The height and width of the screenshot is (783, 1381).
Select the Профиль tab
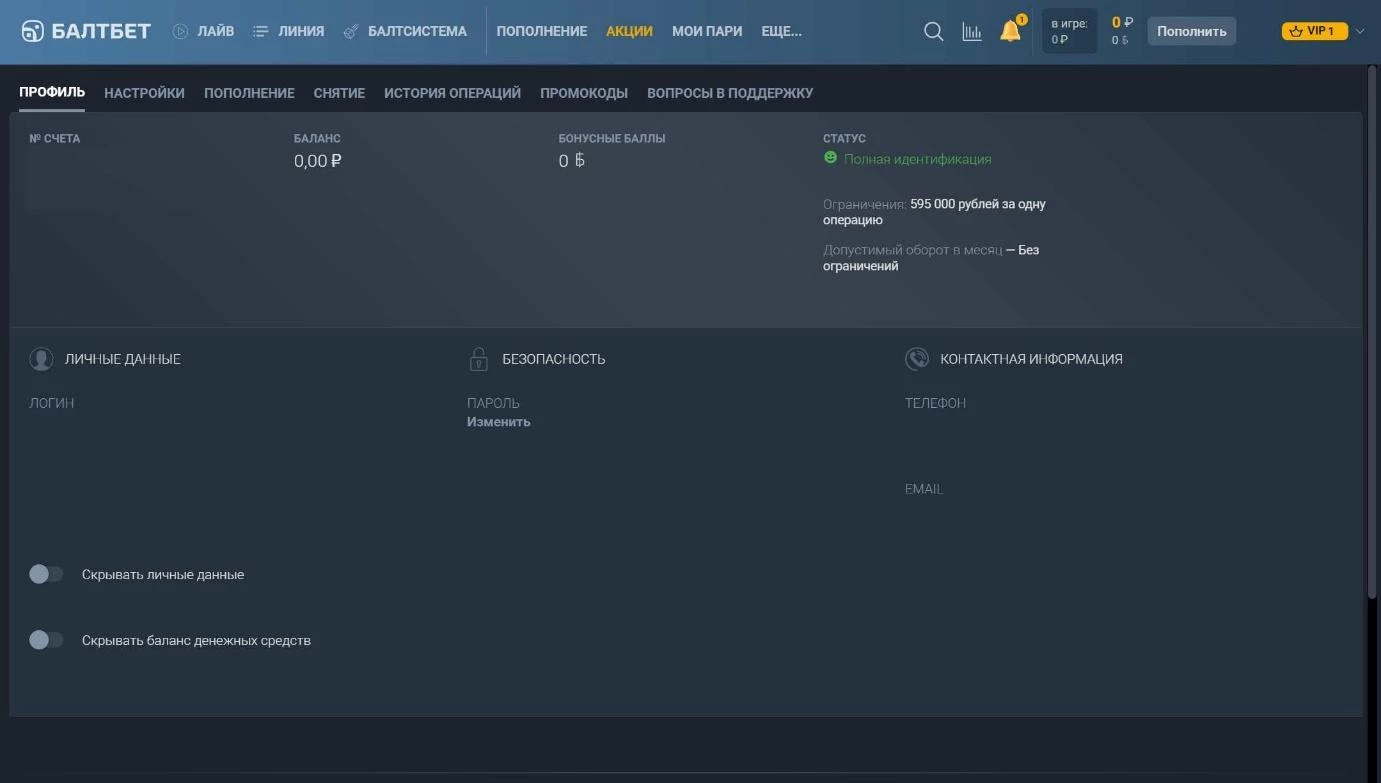tap(52, 92)
